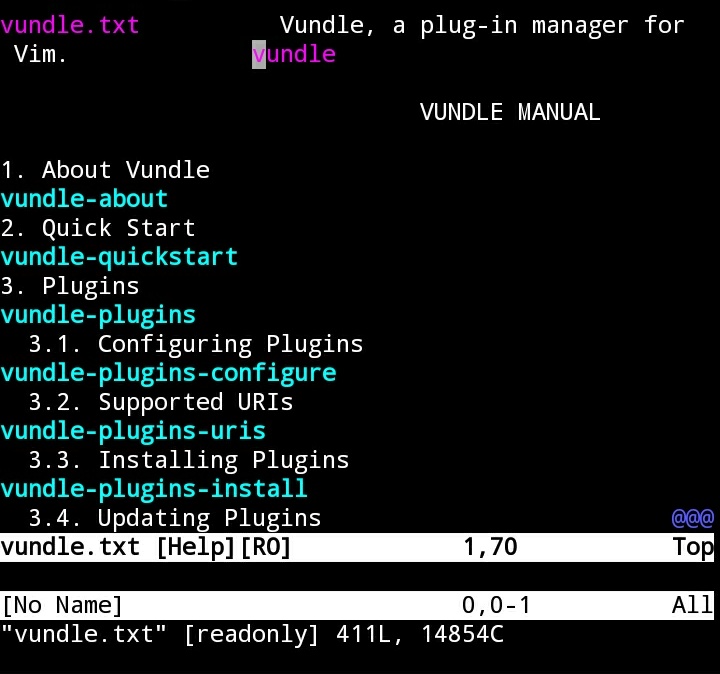
Task: Click the 'Vim.' word on second line
Action: tap(40, 54)
